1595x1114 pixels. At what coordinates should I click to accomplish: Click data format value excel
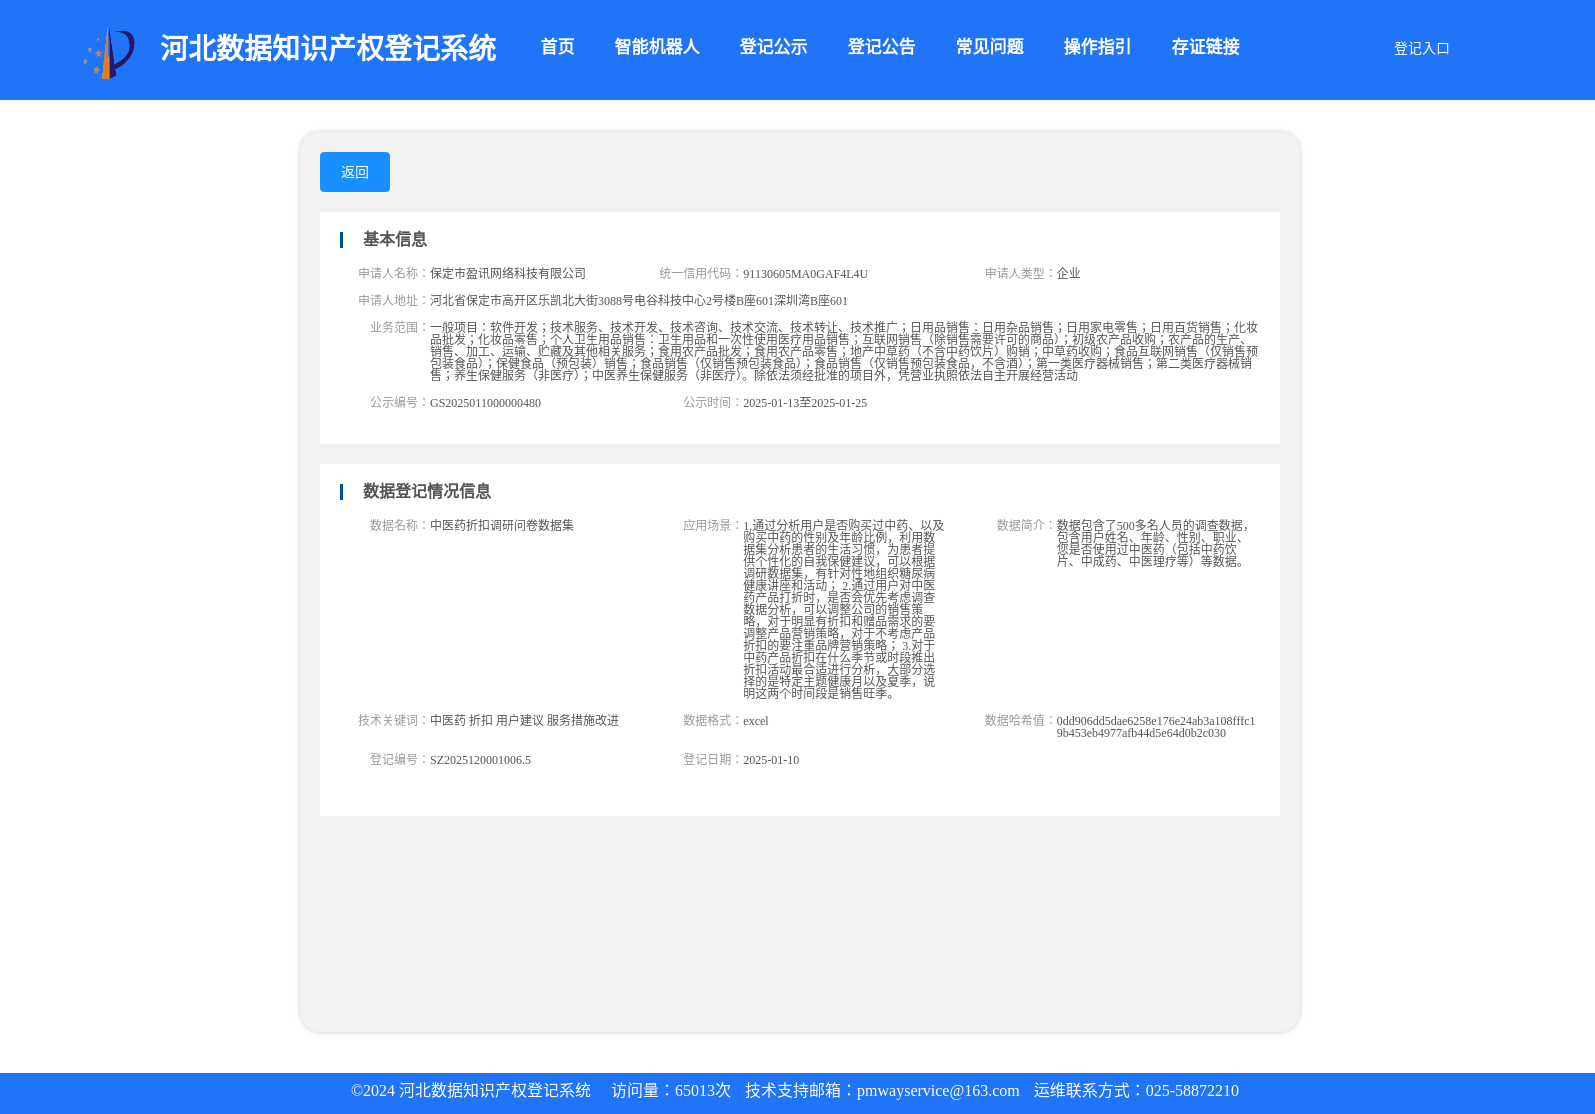click(x=756, y=721)
